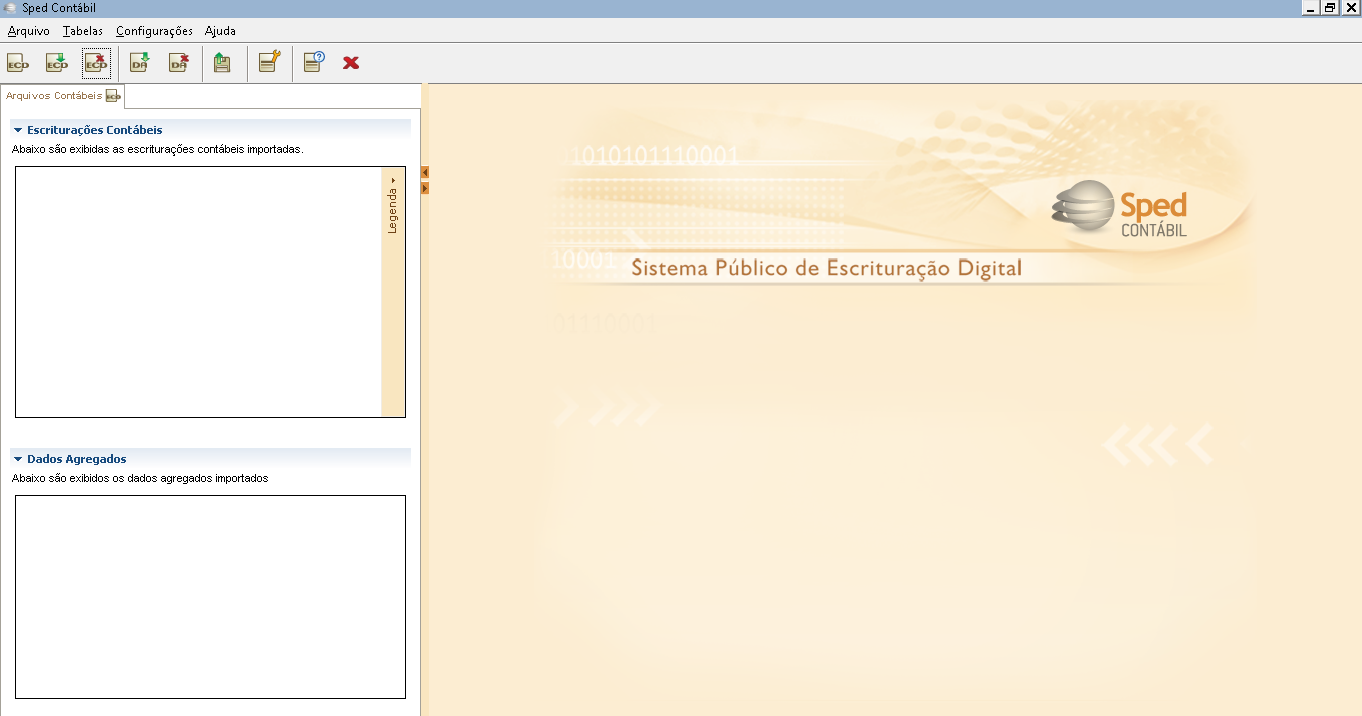Screen dimensions: 1362x716
Task: Click the standalone red X toolbar icon
Action: click(351, 63)
